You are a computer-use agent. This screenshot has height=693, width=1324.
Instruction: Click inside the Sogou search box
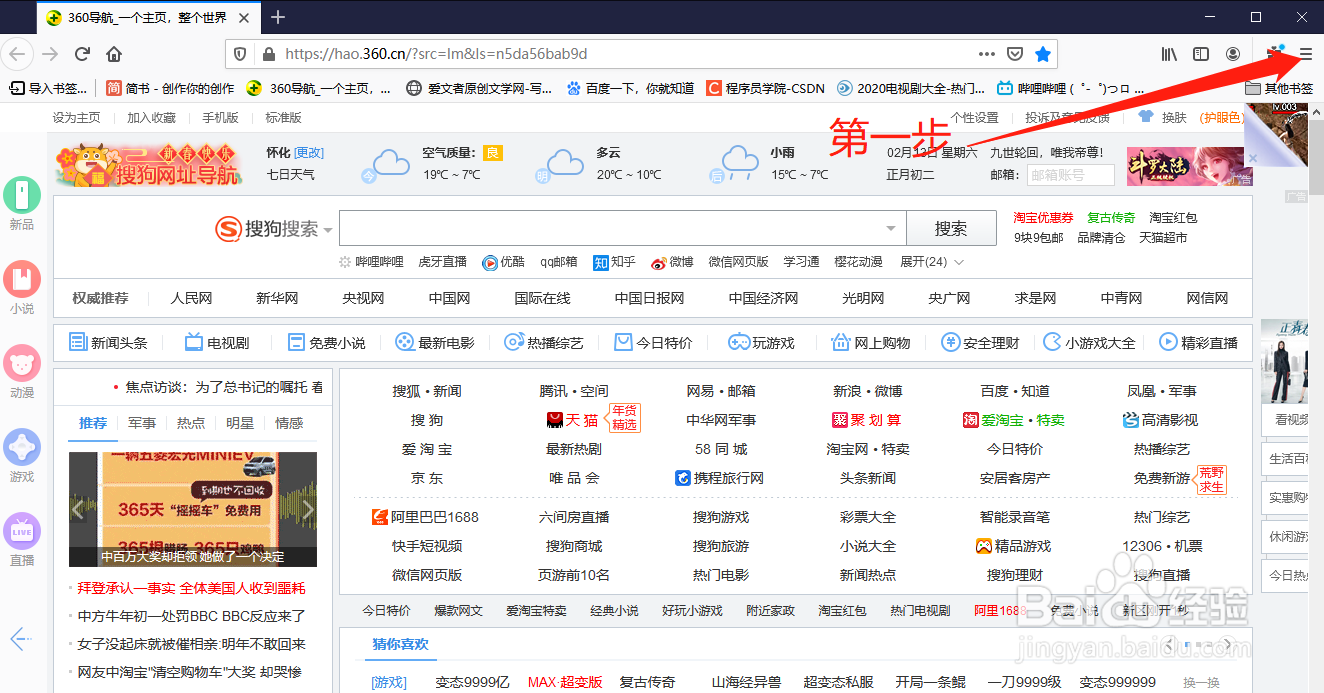(x=623, y=228)
